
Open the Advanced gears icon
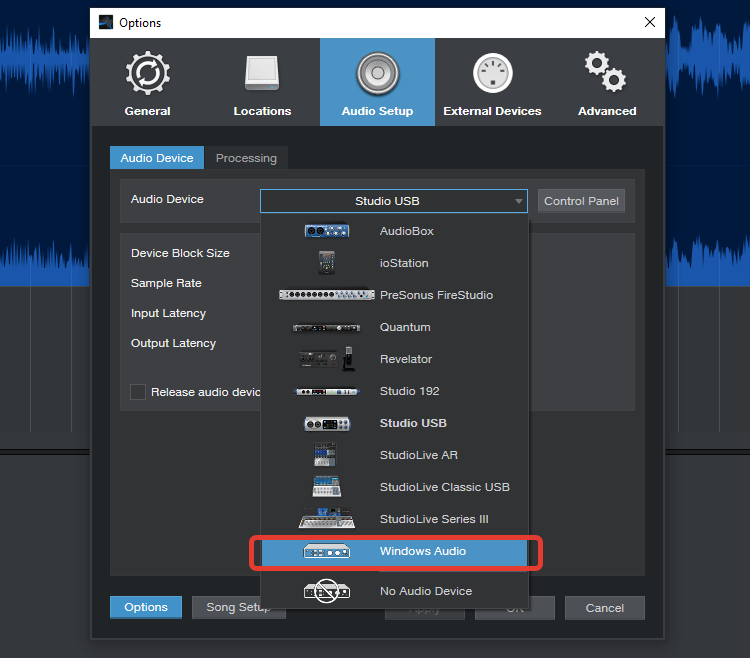point(606,72)
